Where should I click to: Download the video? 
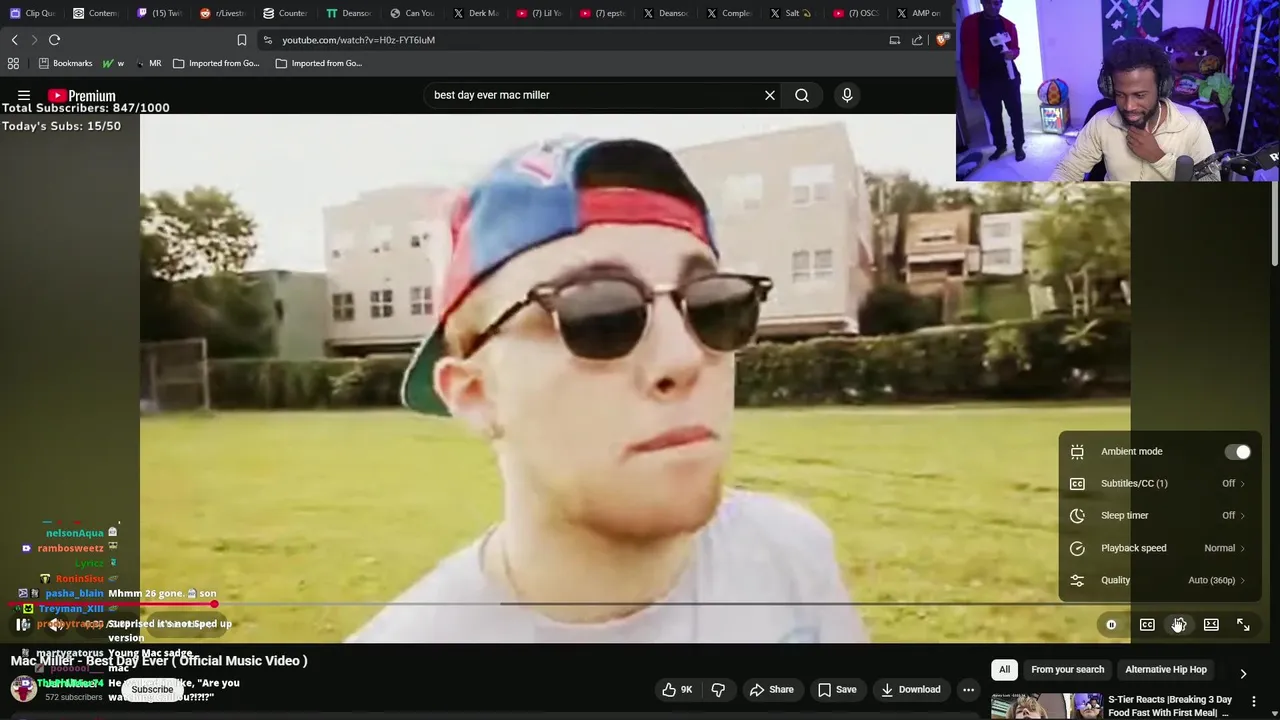909,689
